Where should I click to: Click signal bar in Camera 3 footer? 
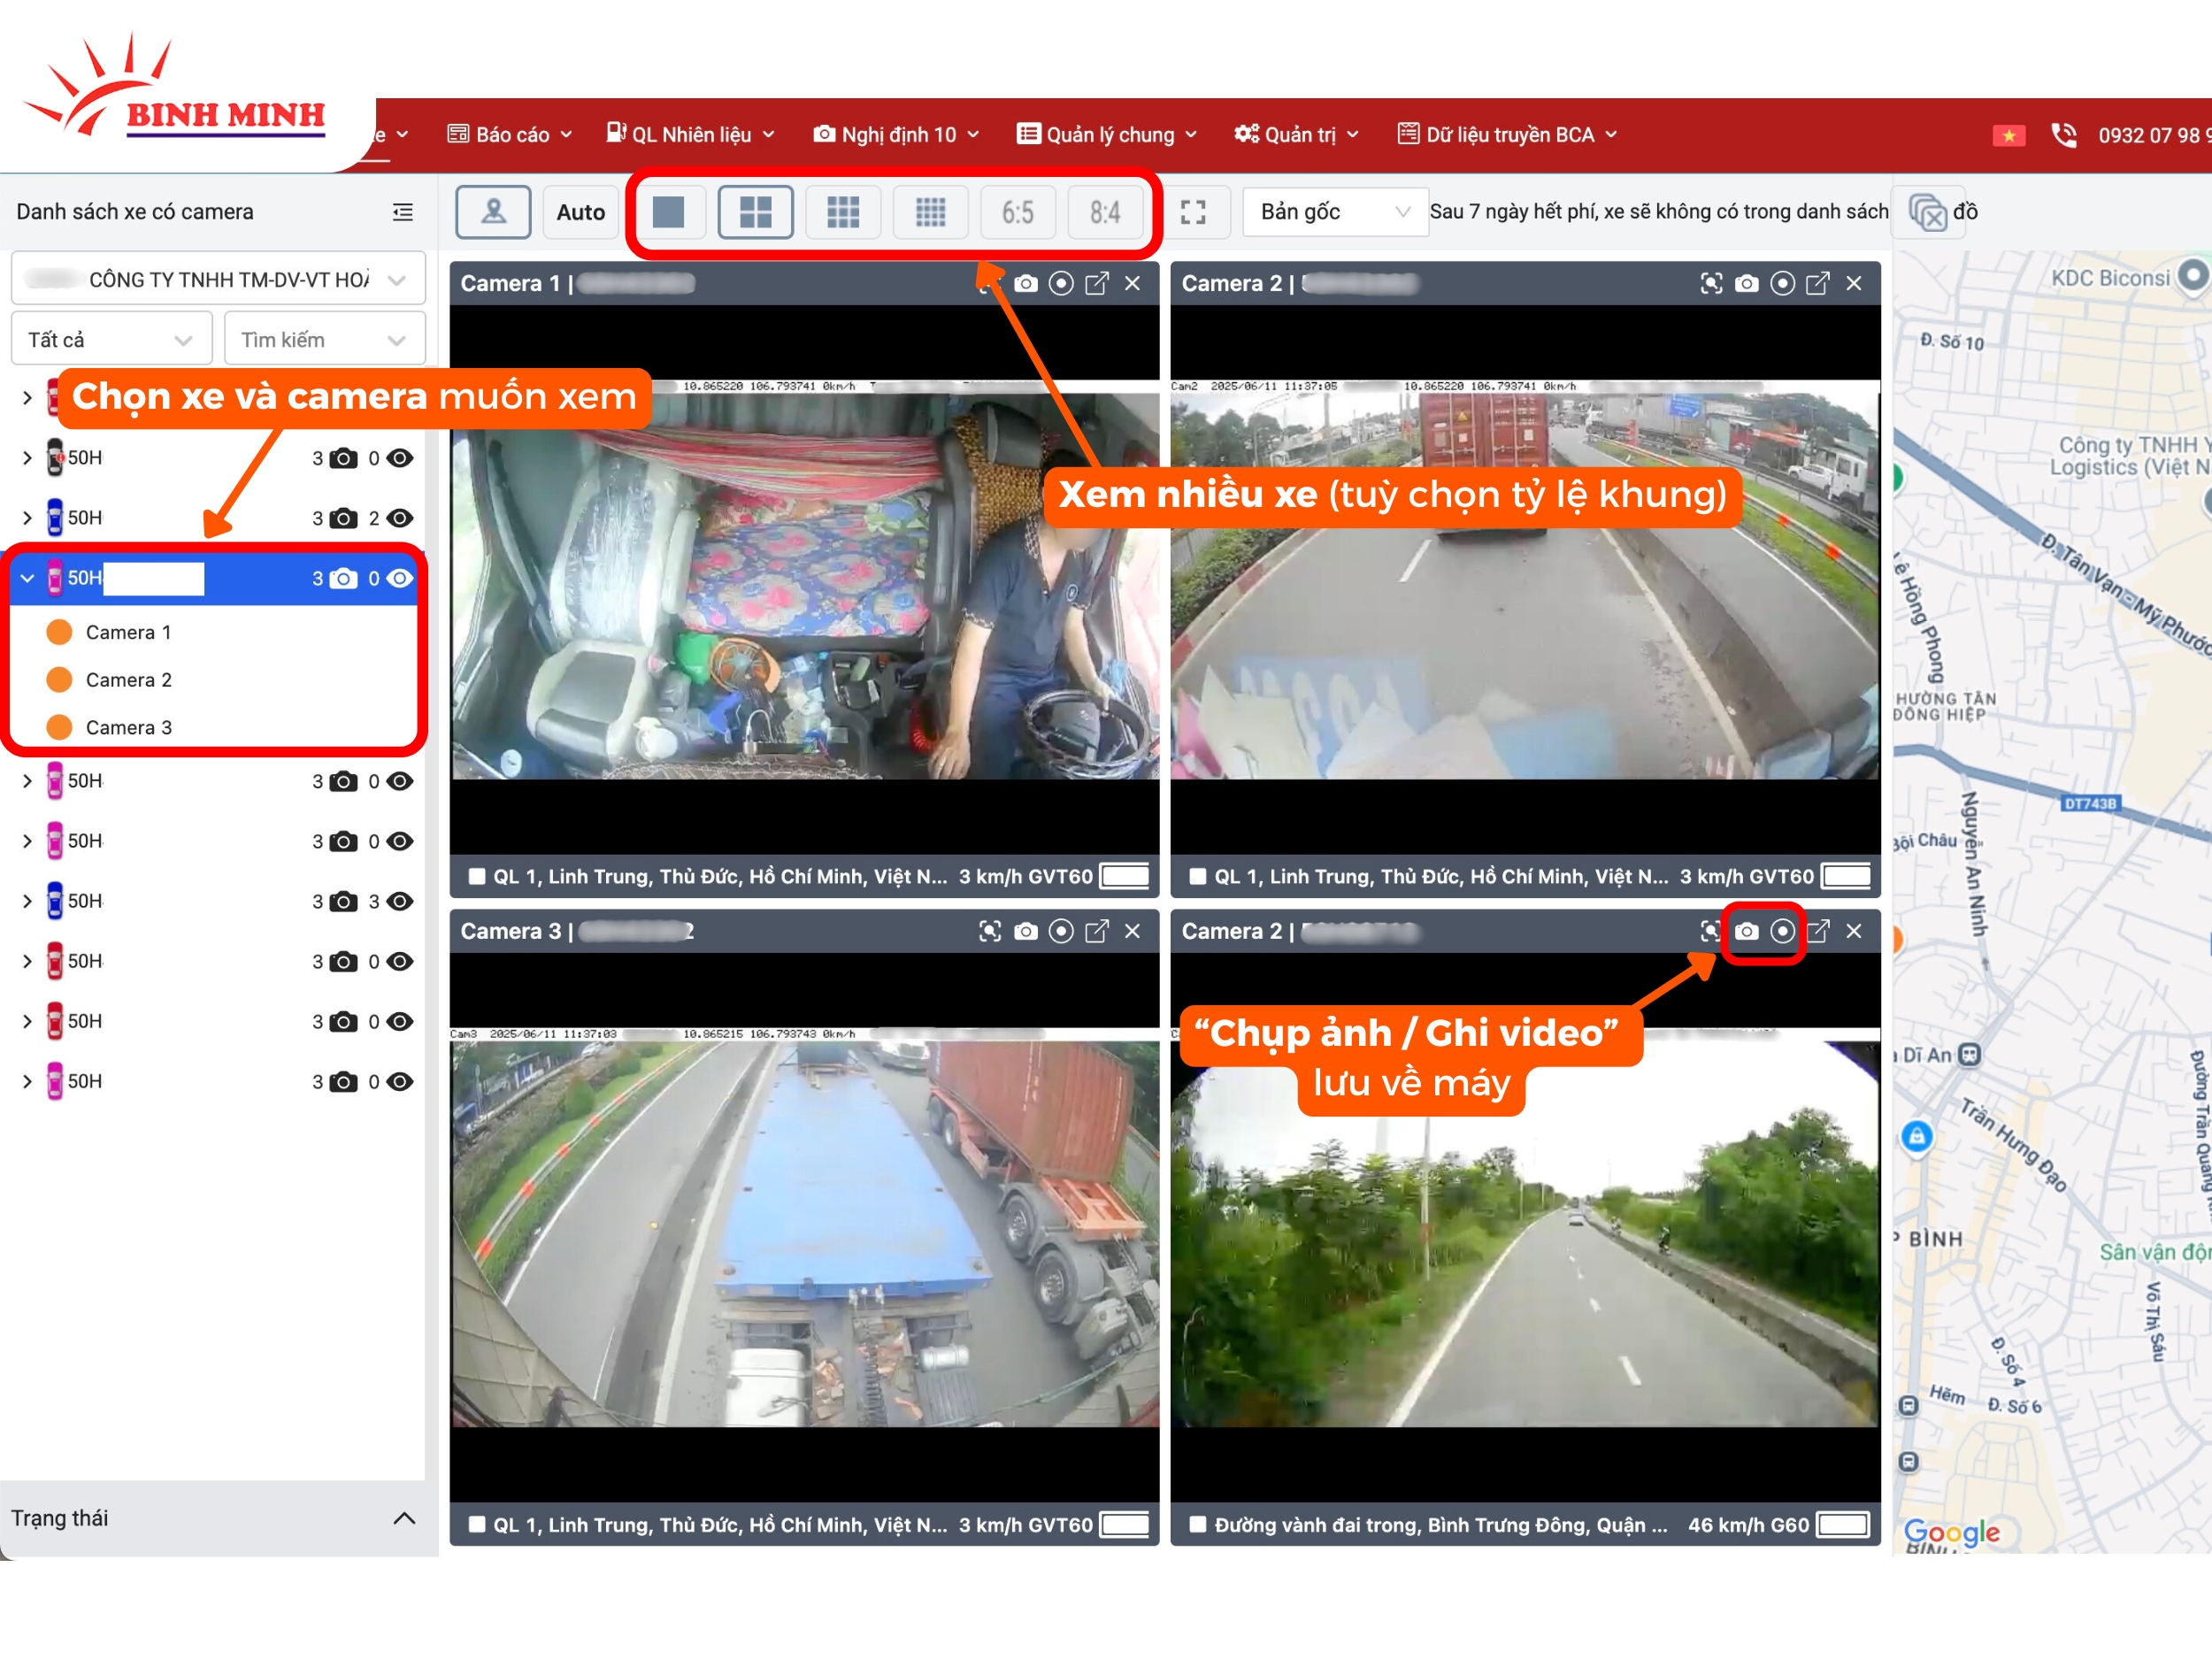[1125, 1525]
